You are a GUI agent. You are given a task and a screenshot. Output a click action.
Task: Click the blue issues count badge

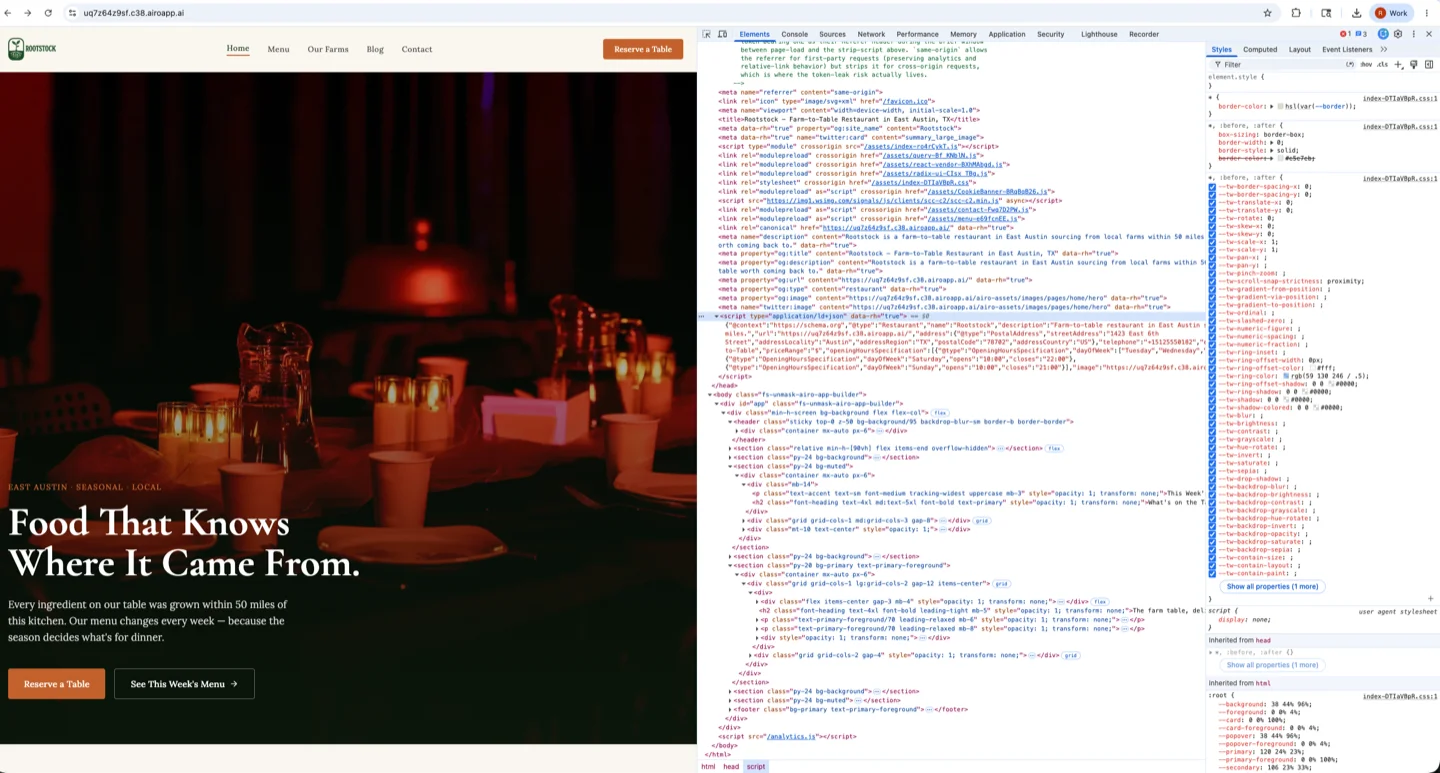click(1361, 34)
